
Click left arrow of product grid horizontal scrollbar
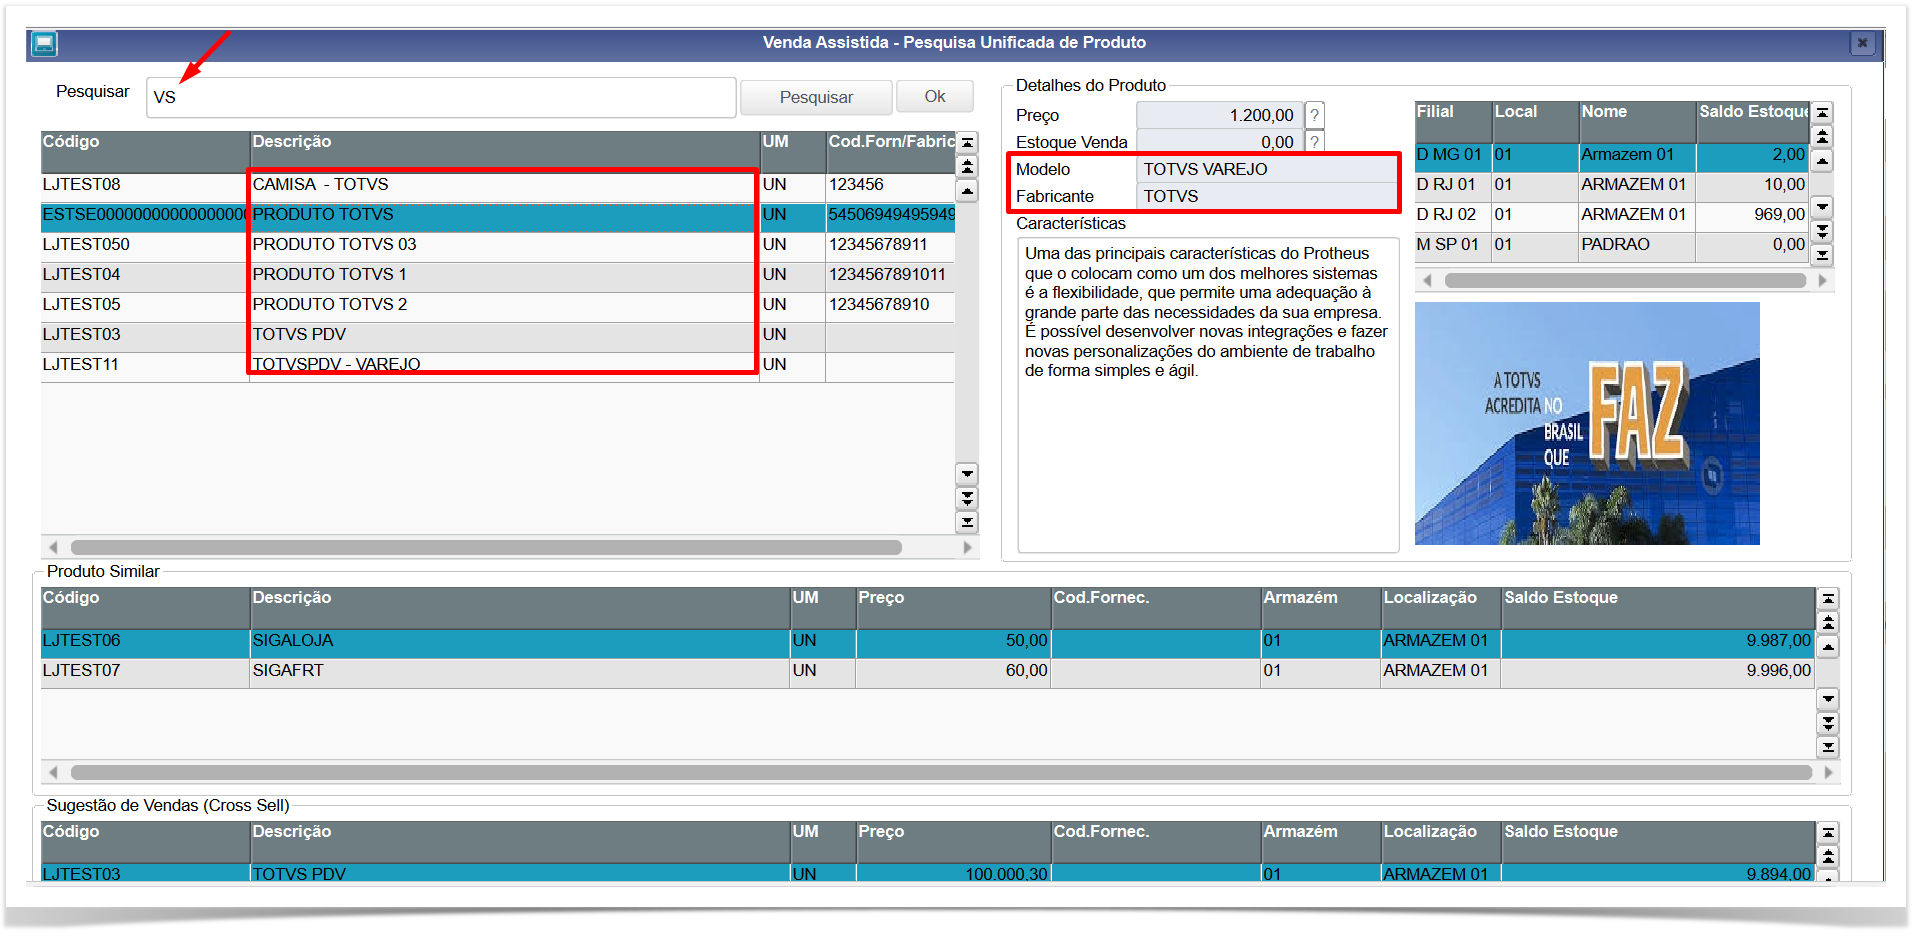coord(53,547)
